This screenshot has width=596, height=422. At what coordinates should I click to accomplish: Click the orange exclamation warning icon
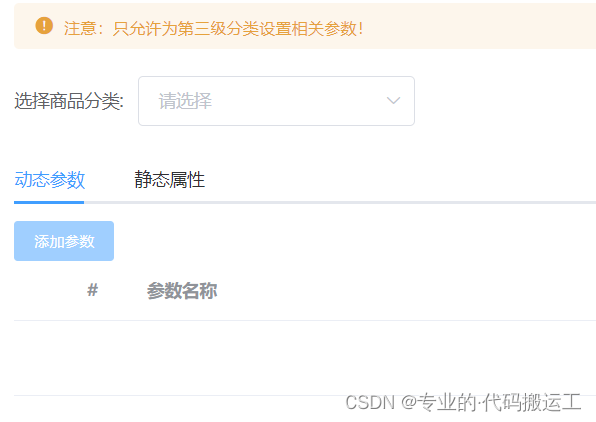[44, 25]
